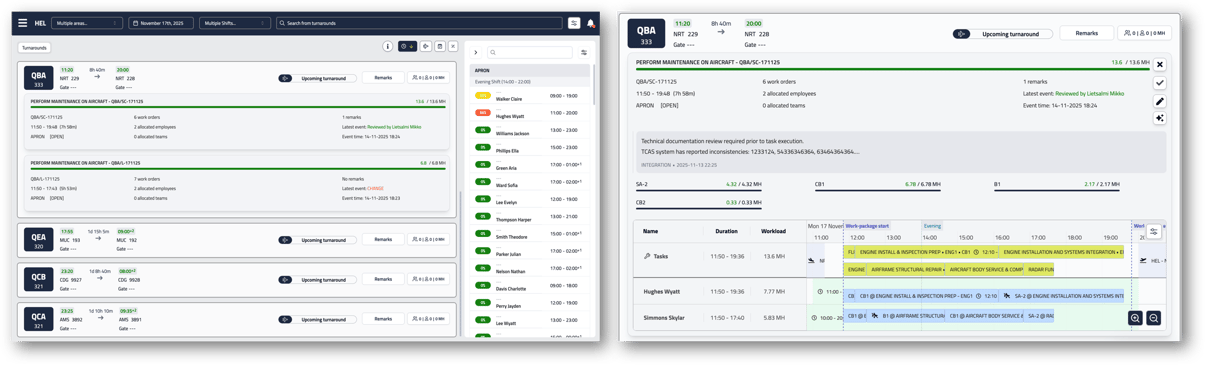The height and width of the screenshot is (365, 1205).
Task: Click allocation summary on QEA card
Action: 429,239
